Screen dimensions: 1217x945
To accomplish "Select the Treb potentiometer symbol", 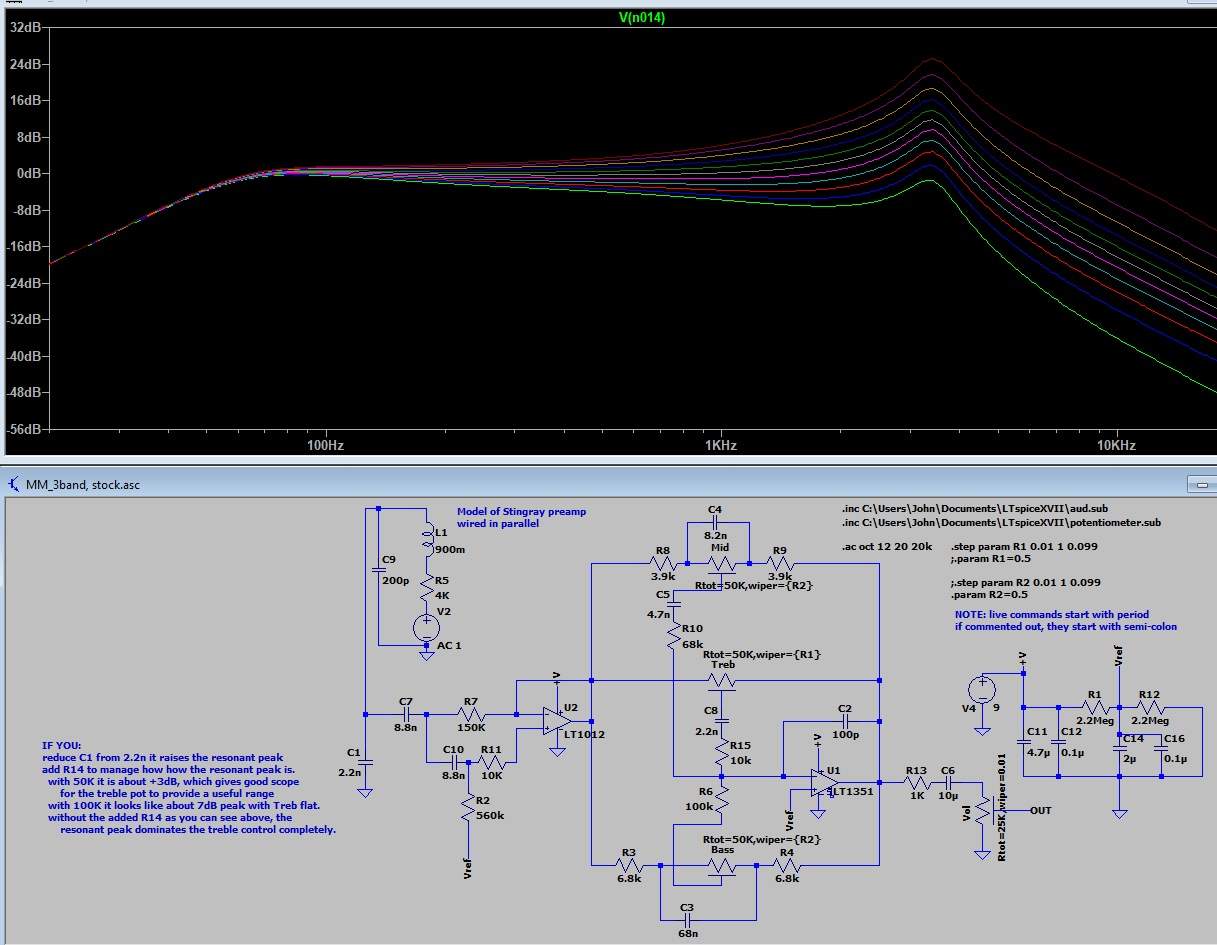I will coord(722,680).
